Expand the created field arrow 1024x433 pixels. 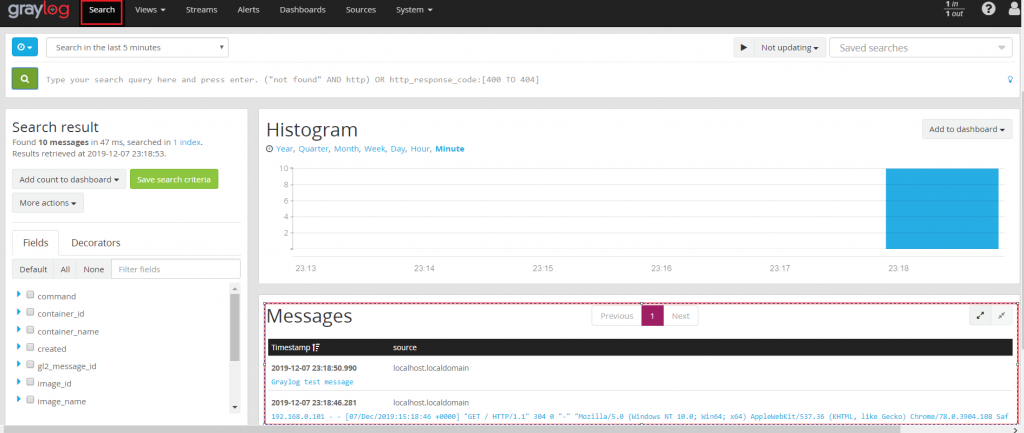coord(19,347)
